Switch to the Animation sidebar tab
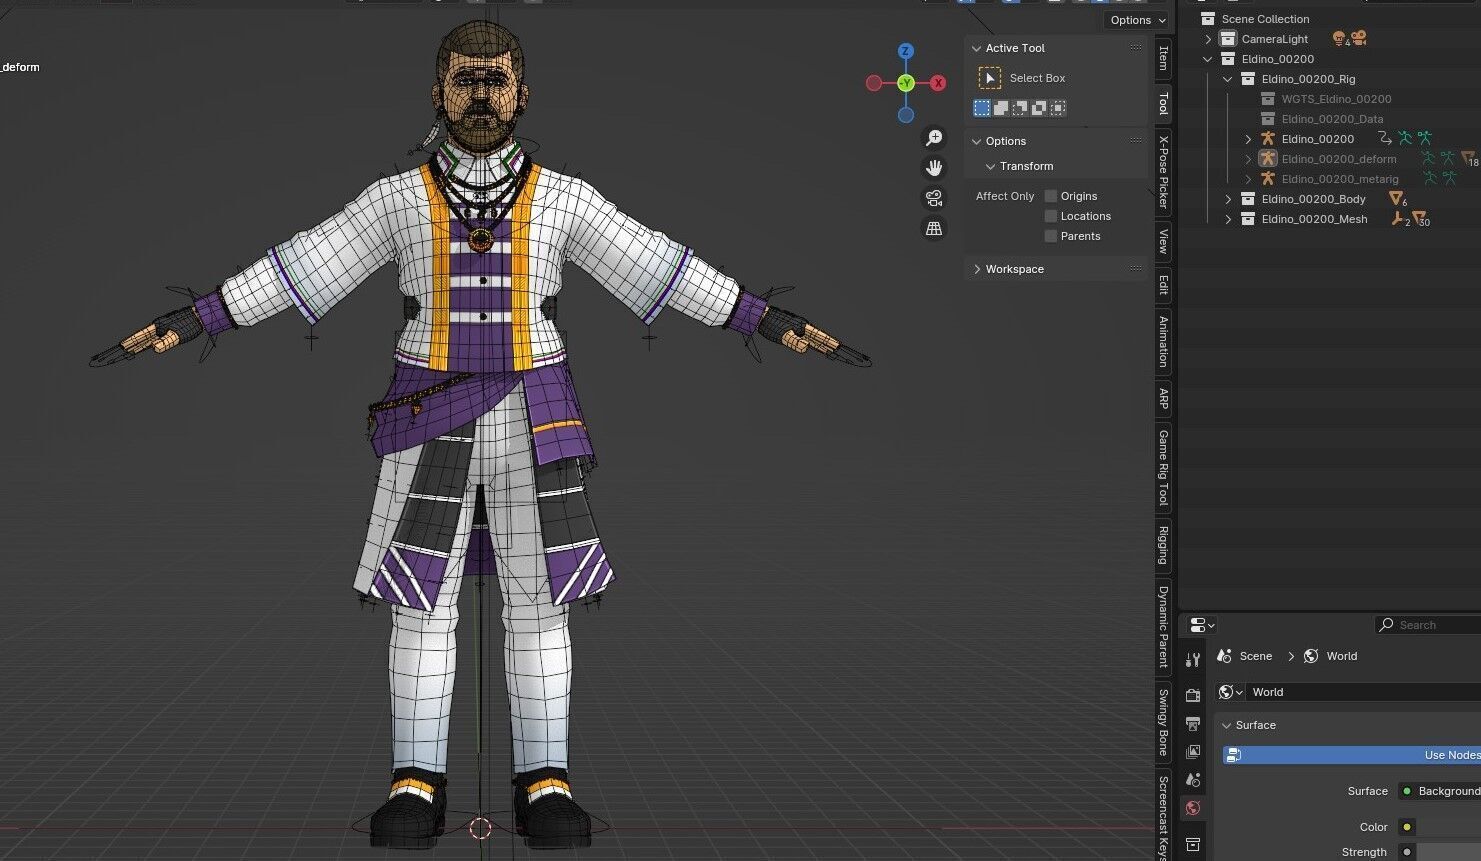This screenshot has width=1481, height=861. (x=1163, y=341)
